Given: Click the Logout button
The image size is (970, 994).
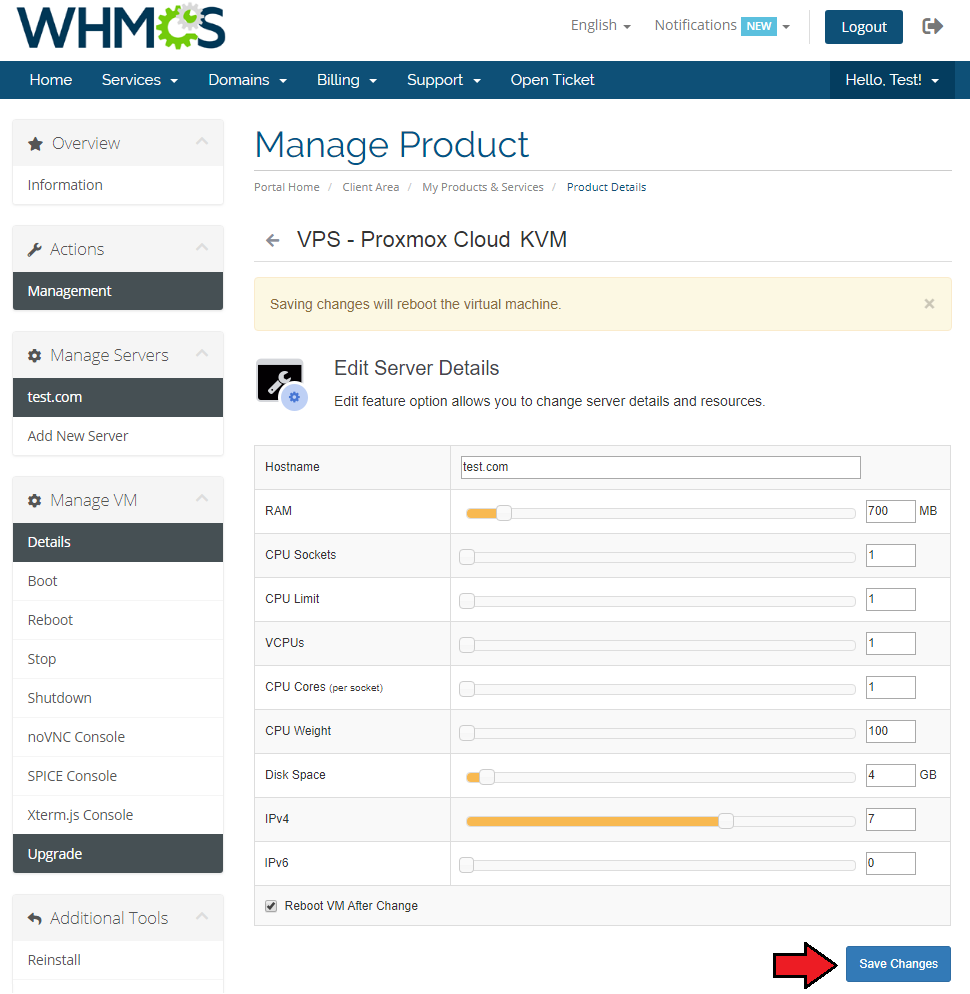Looking at the screenshot, I should tap(863, 27).
